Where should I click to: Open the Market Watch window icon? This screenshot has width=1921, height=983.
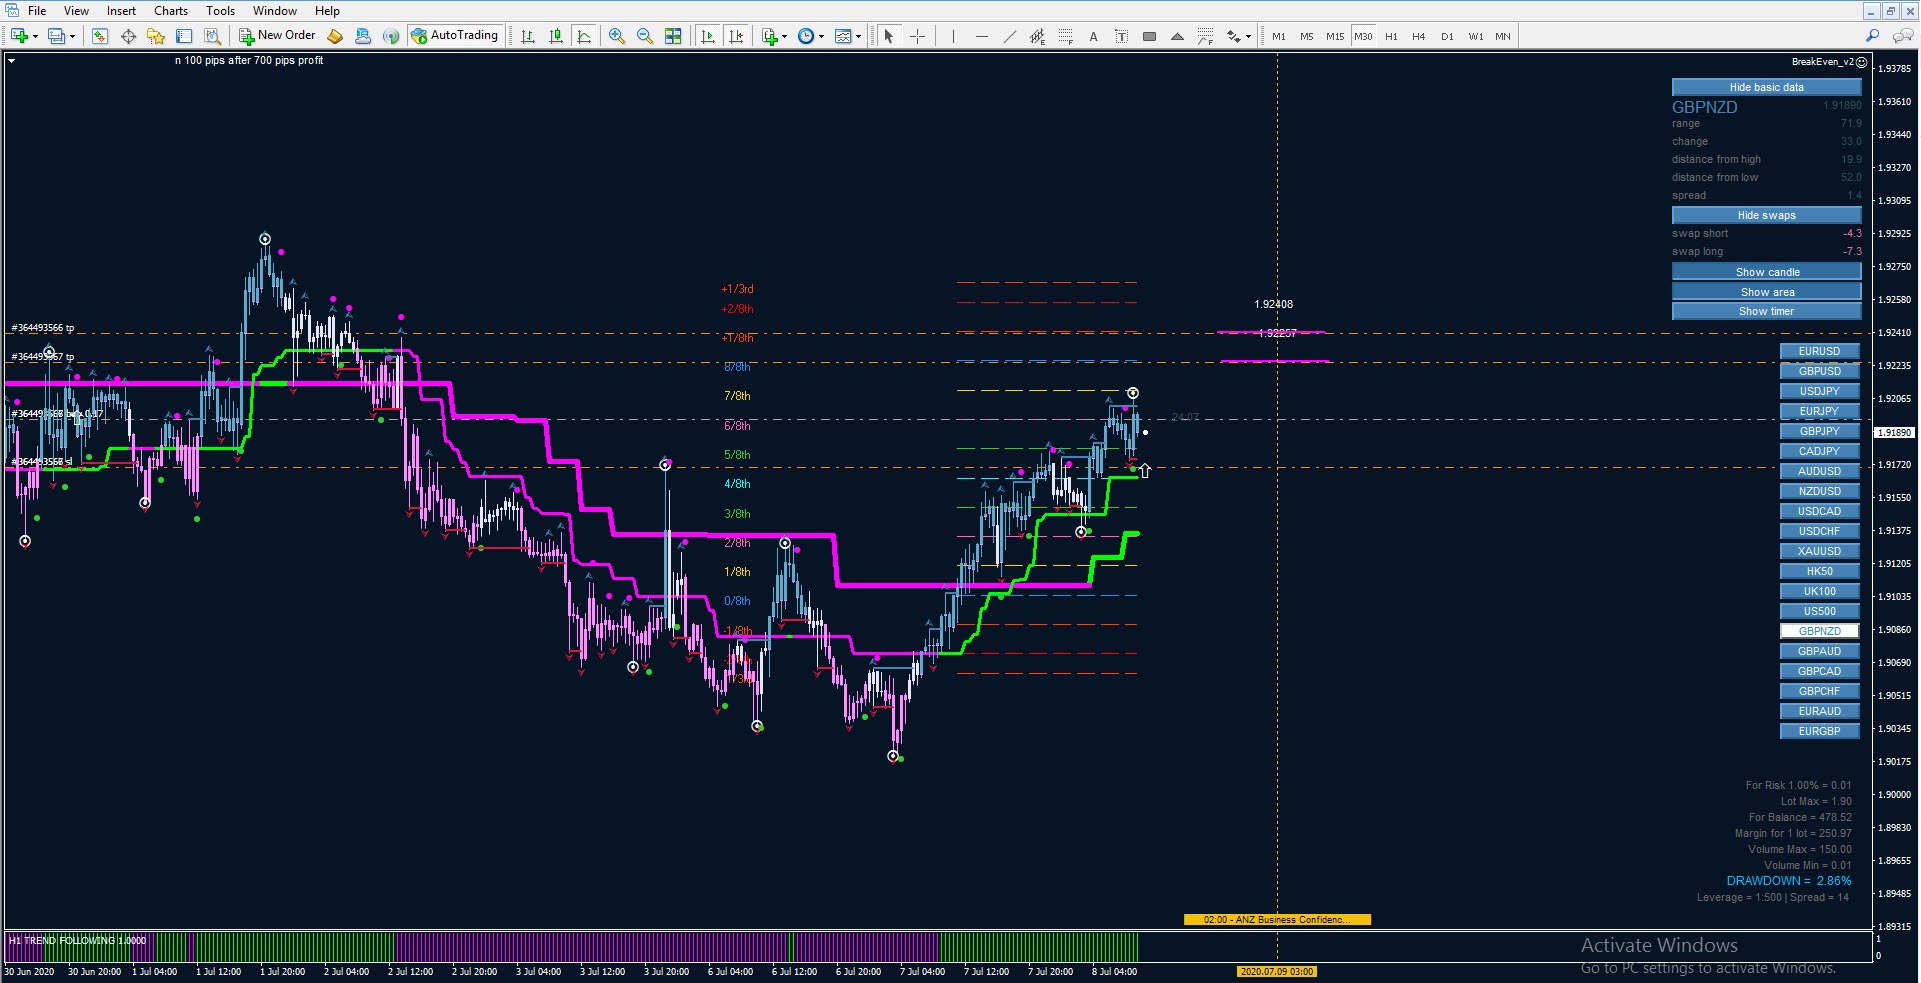click(x=100, y=36)
